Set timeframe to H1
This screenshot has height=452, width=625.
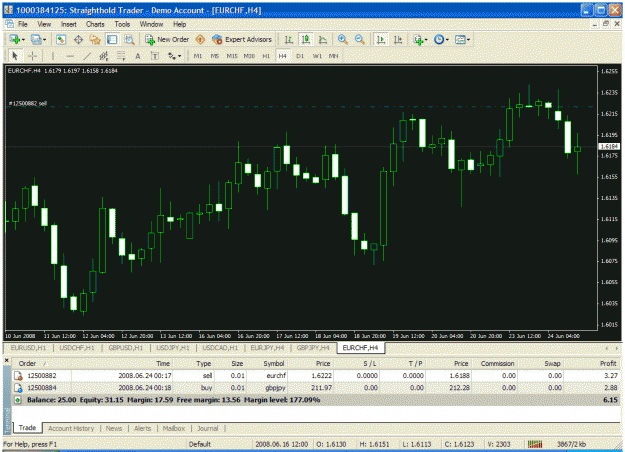[x=266, y=56]
